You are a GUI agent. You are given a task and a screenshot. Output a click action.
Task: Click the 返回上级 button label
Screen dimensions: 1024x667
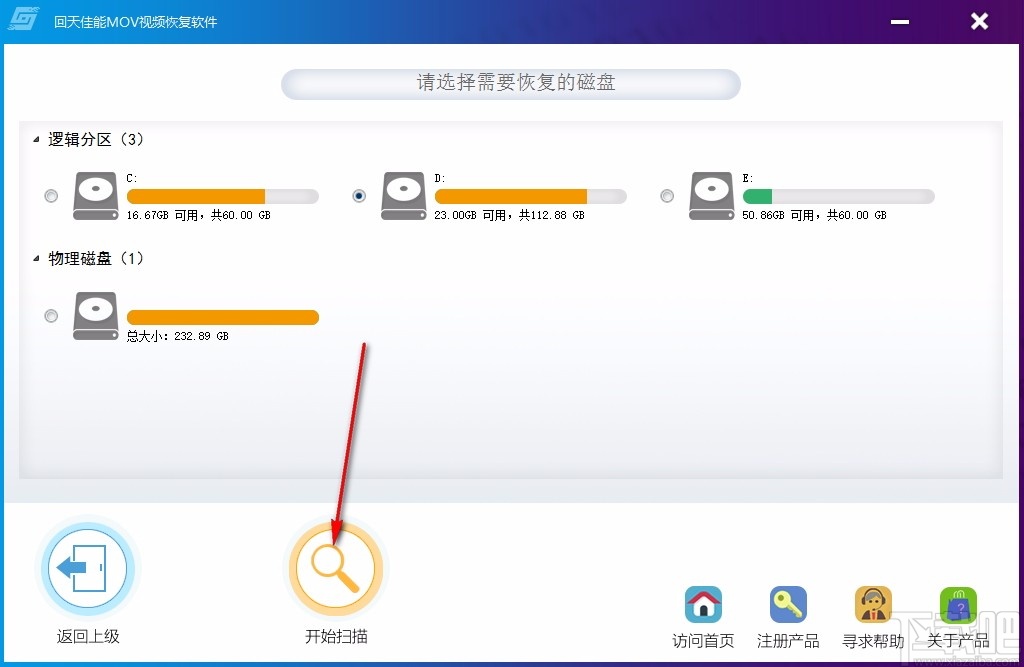tap(88, 634)
